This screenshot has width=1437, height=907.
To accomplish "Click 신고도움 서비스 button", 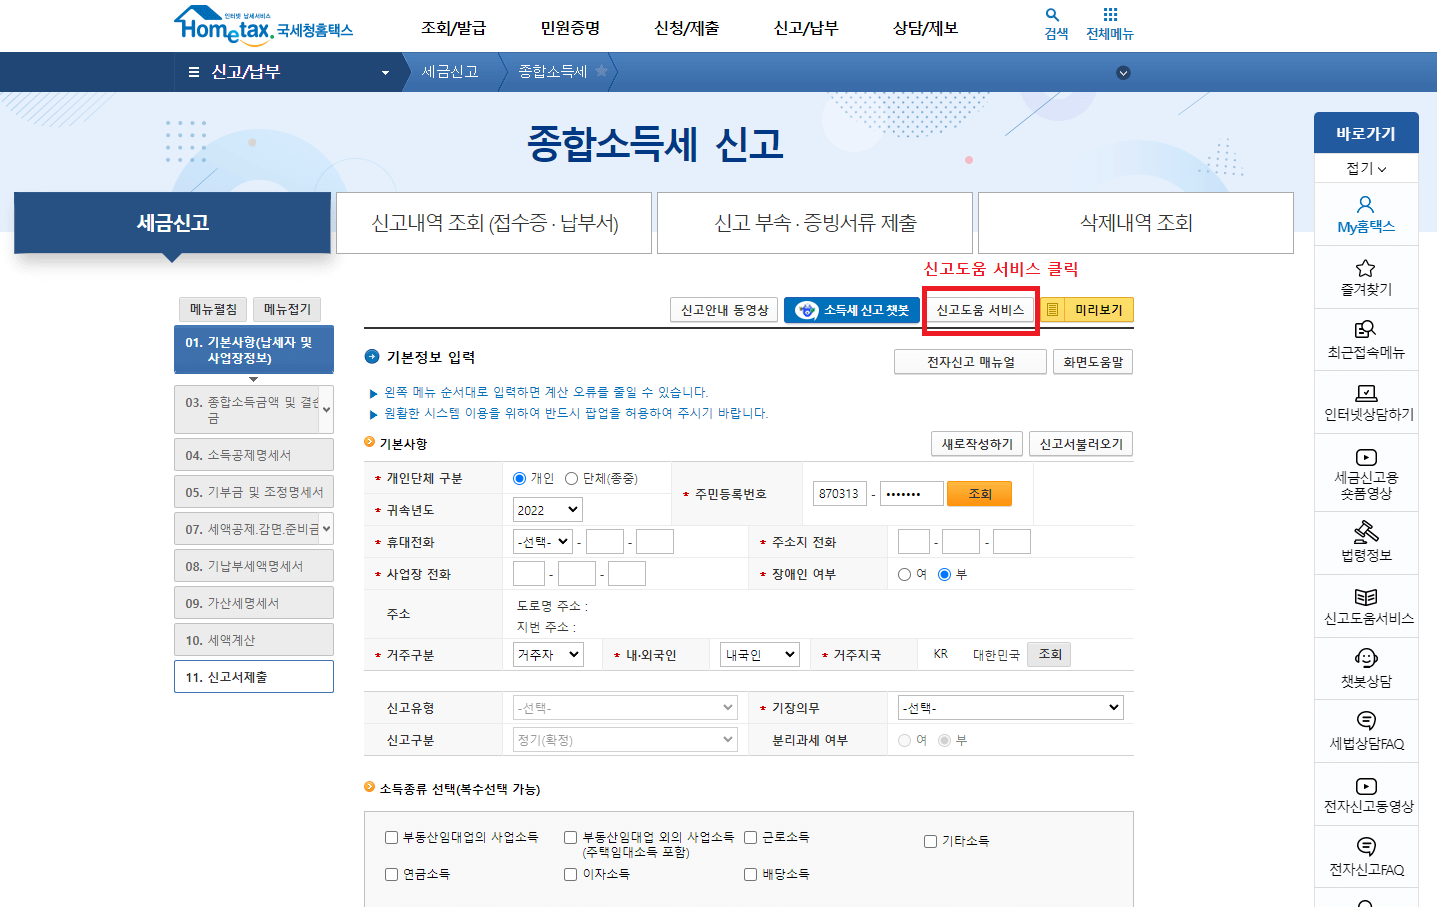I will tap(980, 310).
